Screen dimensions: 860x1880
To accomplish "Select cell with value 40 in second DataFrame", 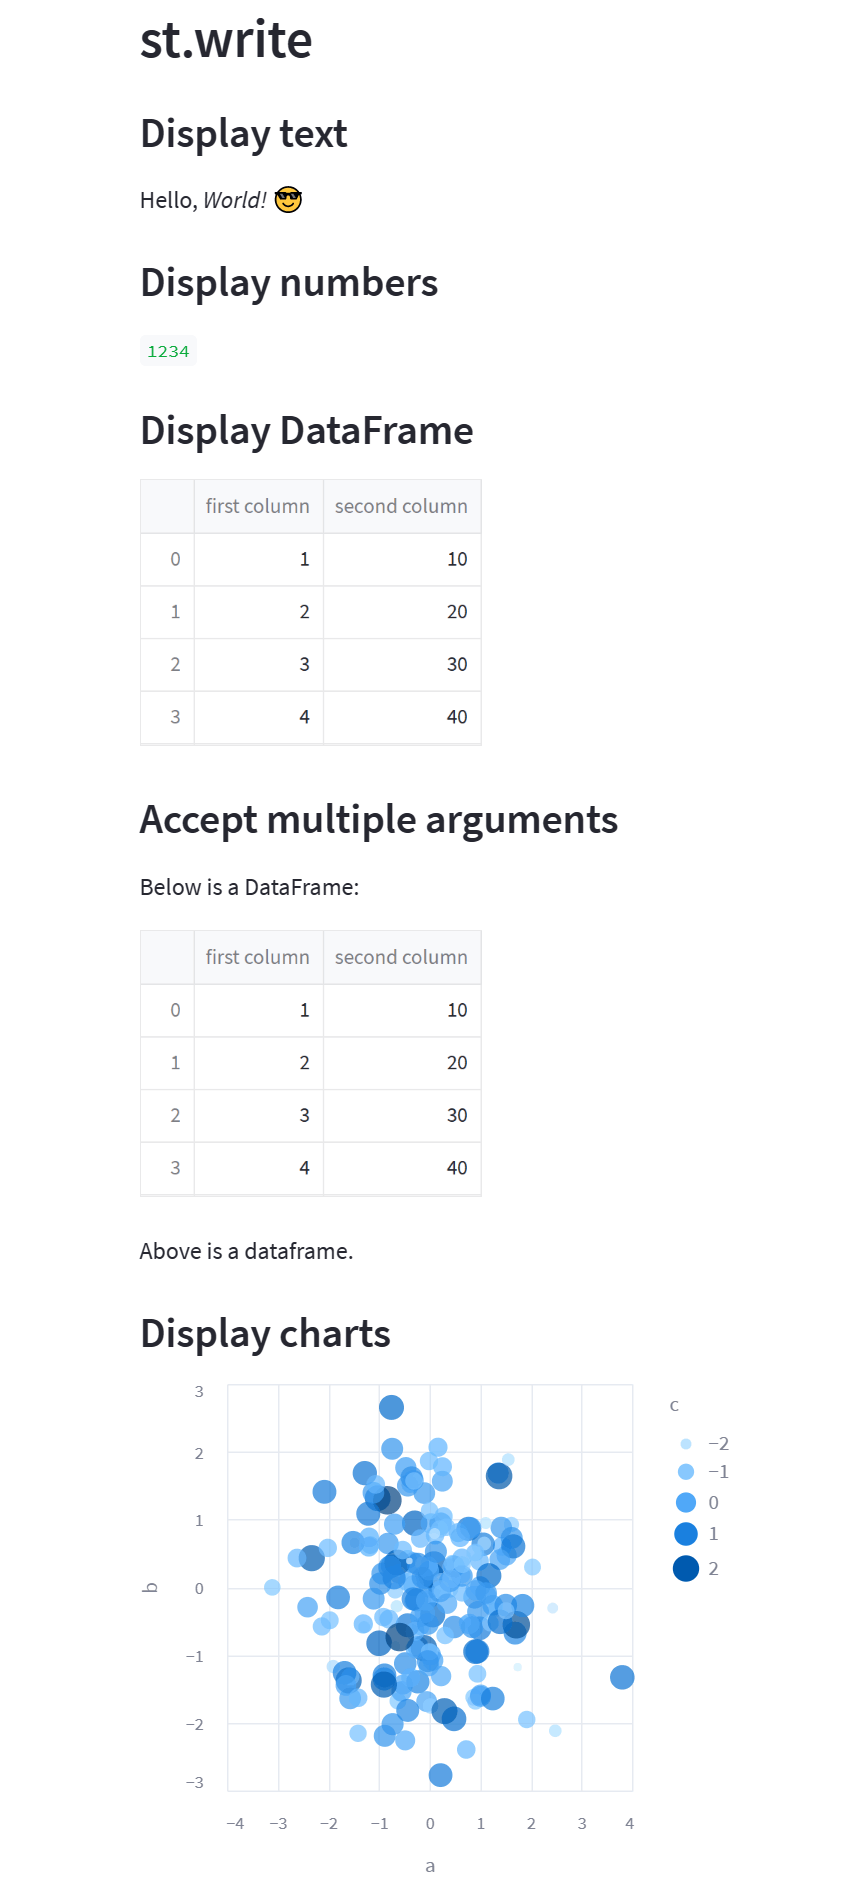I will click(x=402, y=1168).
